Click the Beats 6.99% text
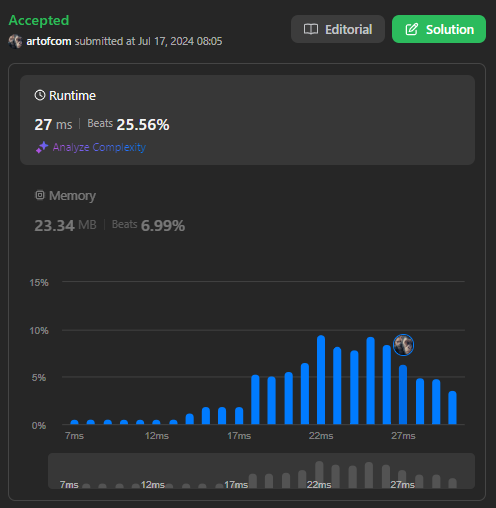The height and width of the screenshot is (508, 496). point(148,225)
